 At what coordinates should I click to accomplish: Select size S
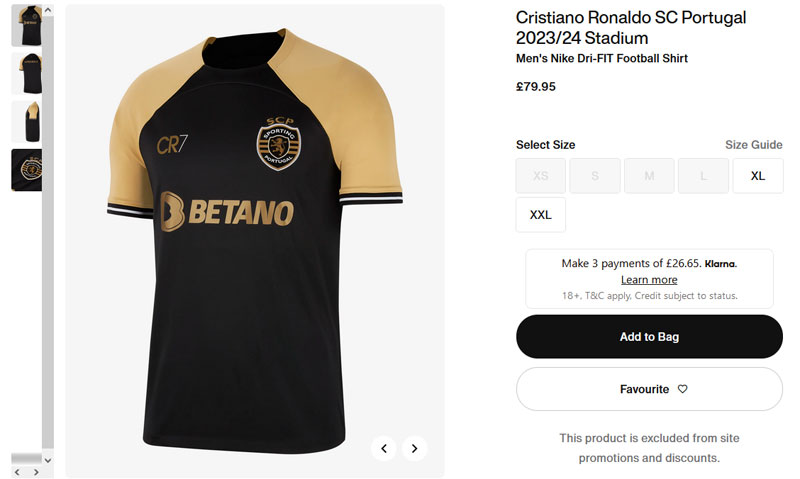coord(595,176)
